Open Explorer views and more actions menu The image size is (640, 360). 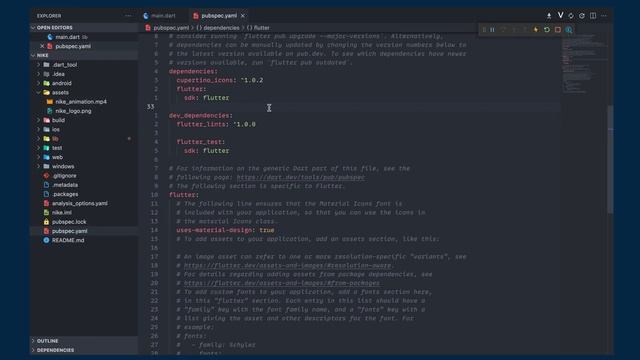(x=129, y=16)
